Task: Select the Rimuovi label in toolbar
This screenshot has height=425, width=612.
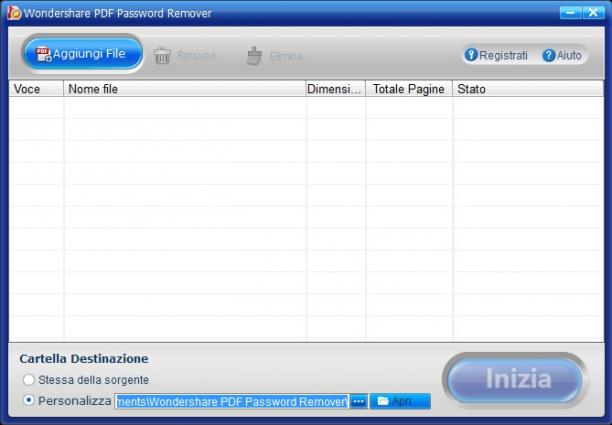Action: [196, 55]
